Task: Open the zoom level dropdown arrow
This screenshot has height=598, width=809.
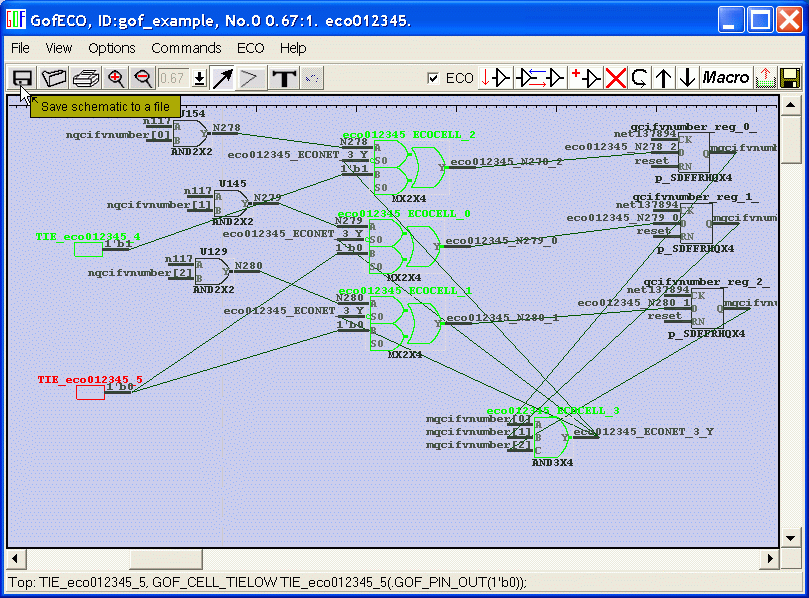Action: tap(199, 78)
